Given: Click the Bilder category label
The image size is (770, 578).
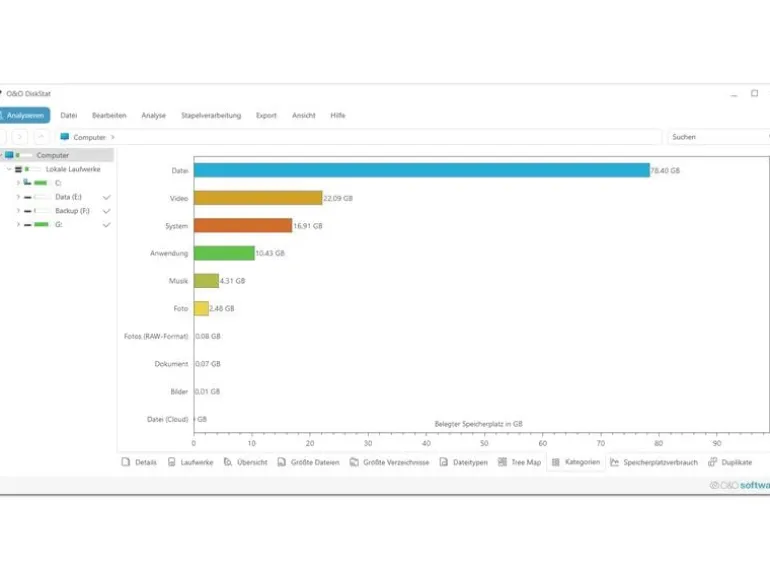Looking at the screenshot, I should [179, 391].
